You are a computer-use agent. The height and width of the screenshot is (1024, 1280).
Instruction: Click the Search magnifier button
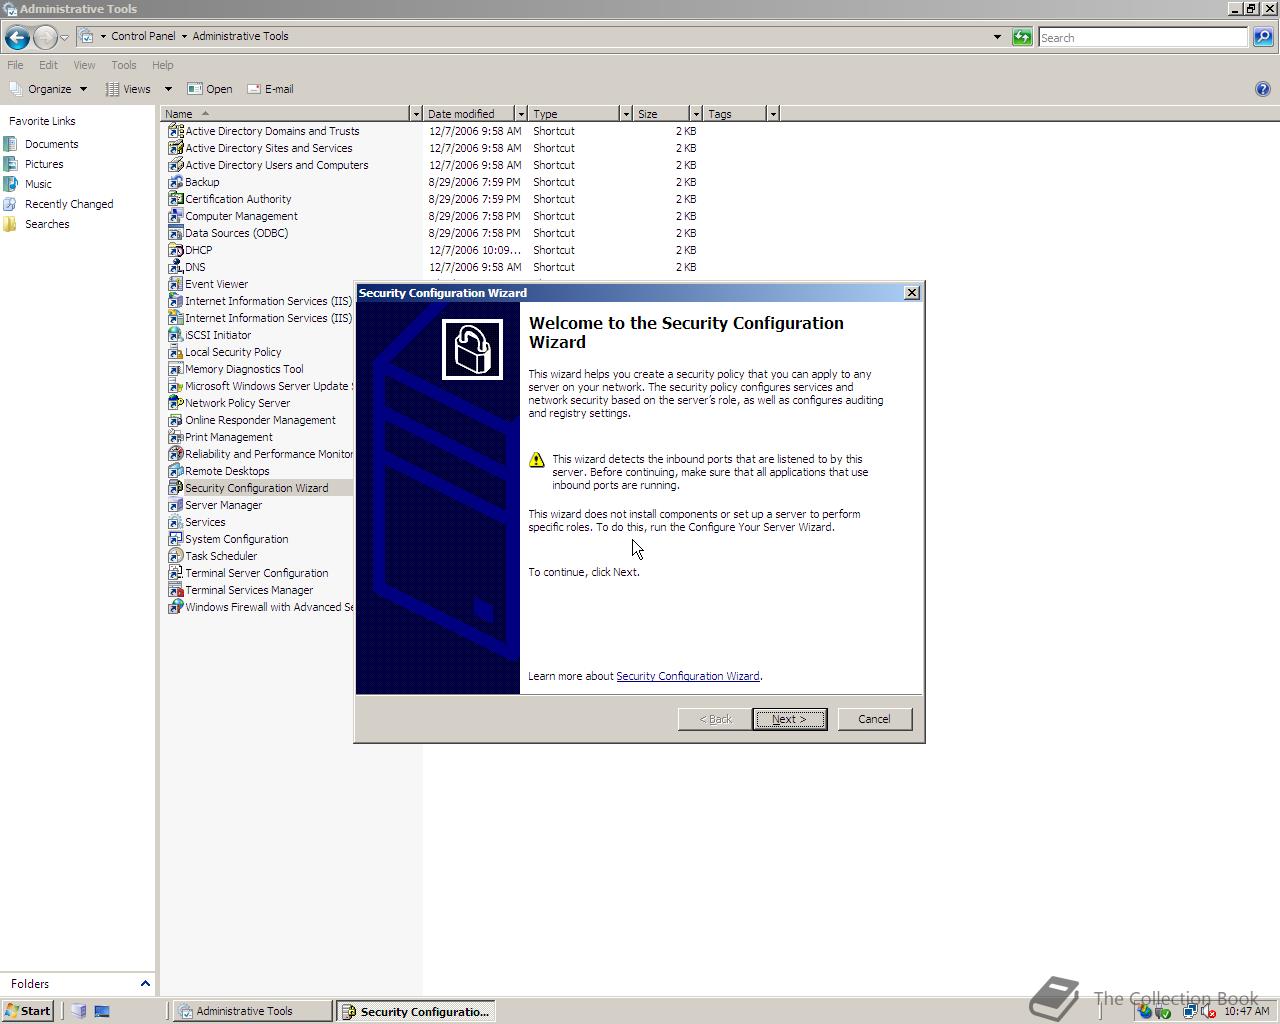[1263, 37]
